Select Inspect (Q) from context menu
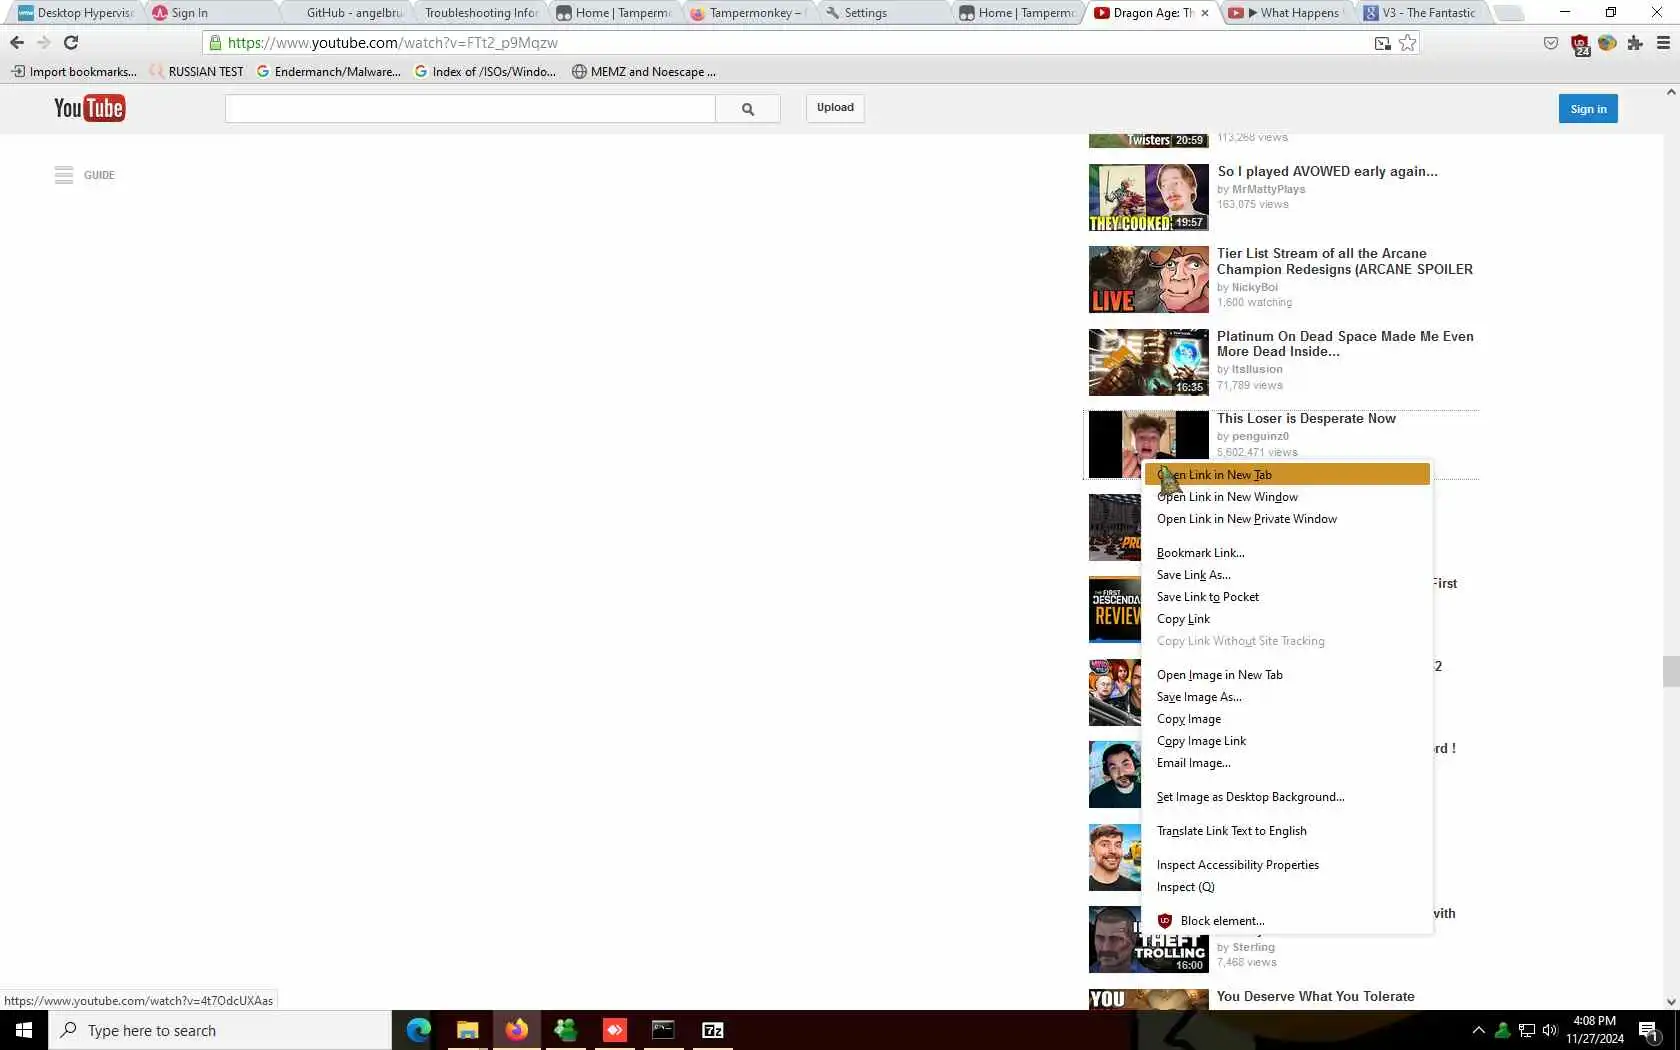The height and width of the screenshot is (1050, 1680). (1287, 887)
